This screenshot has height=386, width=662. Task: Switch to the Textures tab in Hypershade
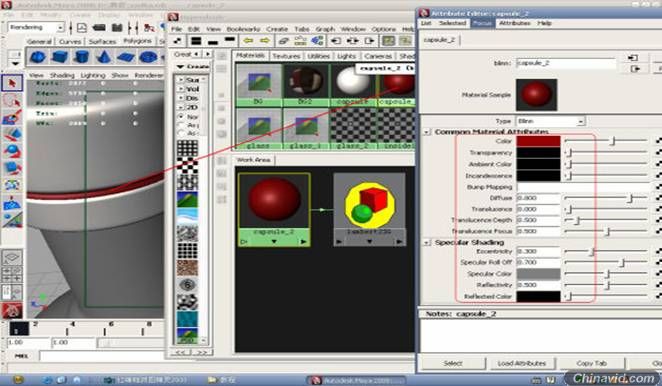pos(286,56)
